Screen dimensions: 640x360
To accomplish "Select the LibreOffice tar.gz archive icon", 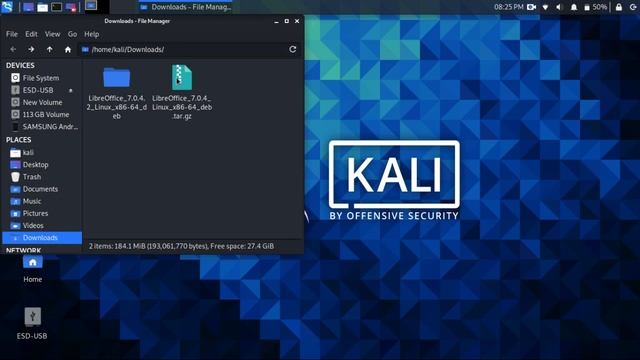I will coord(182,77).
